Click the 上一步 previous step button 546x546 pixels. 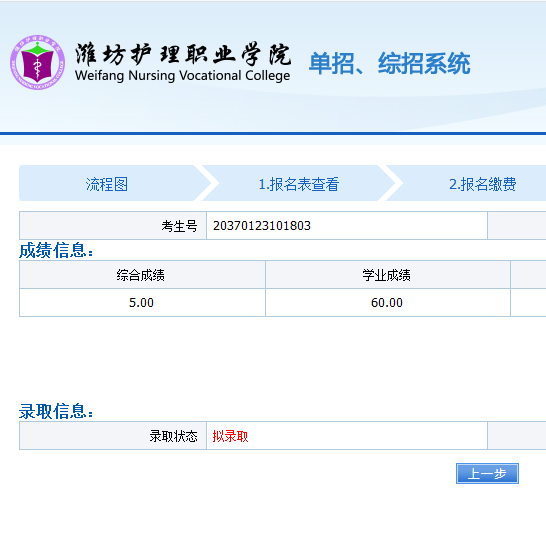coord(487,474)
